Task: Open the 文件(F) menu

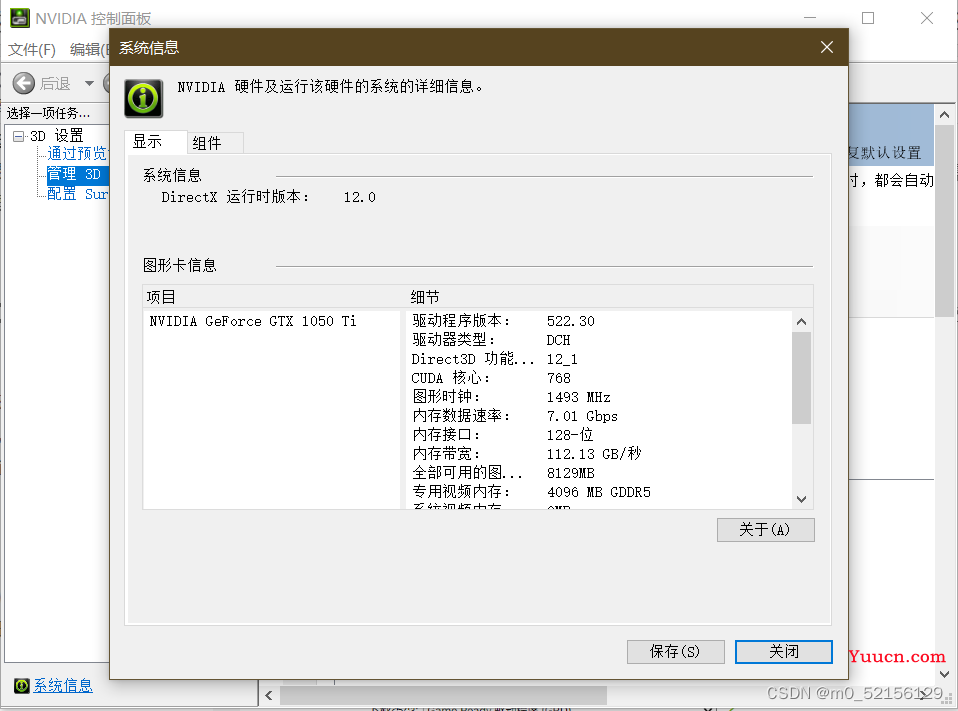Action: (x=32, y=49)
